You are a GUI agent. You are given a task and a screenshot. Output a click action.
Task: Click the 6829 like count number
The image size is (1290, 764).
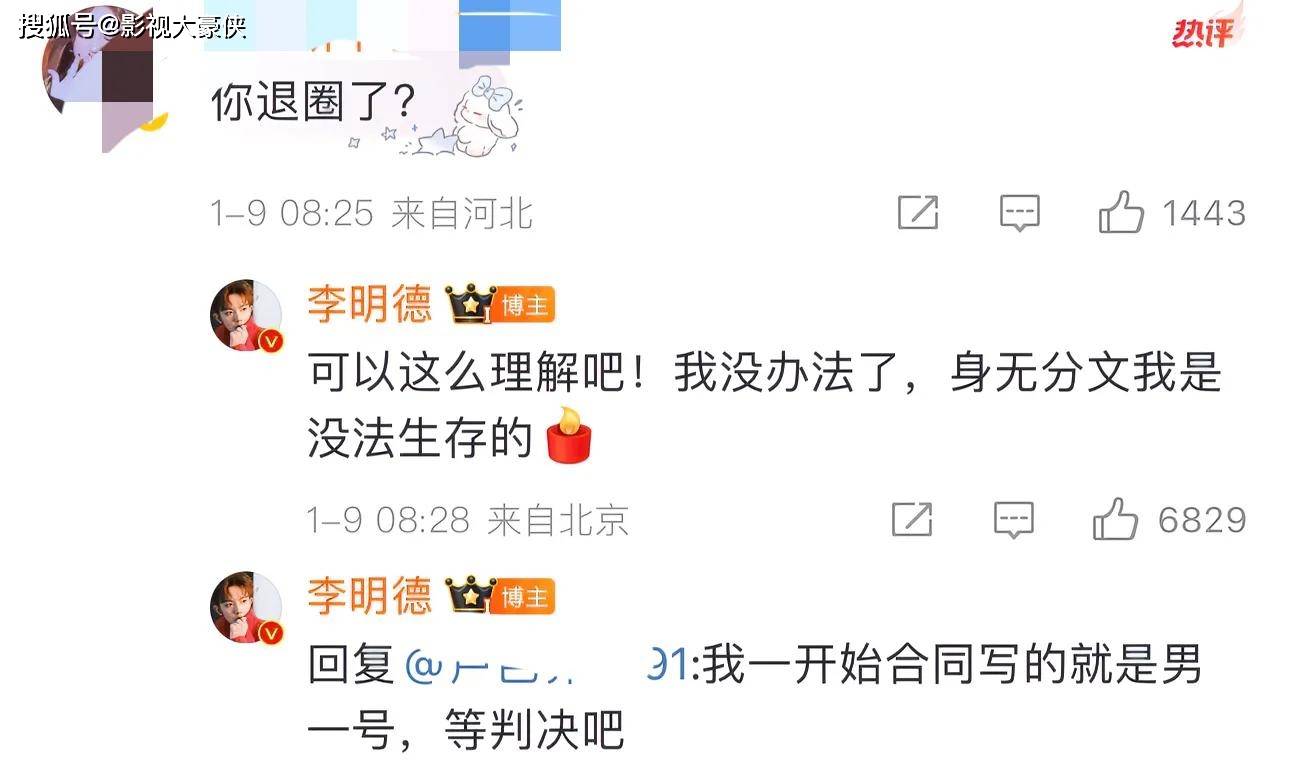(x=1202, y=520)
